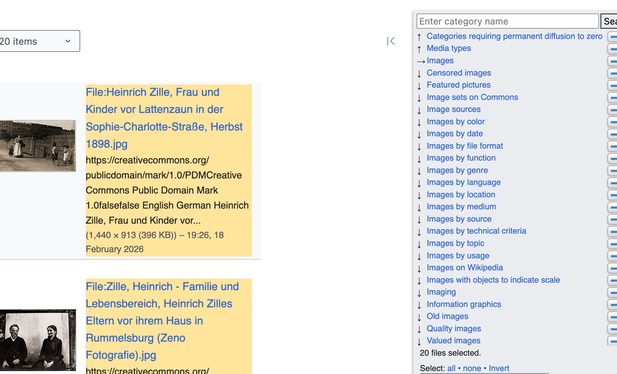Invert the current file selection
617x374 pixels.
pos(499,368)
